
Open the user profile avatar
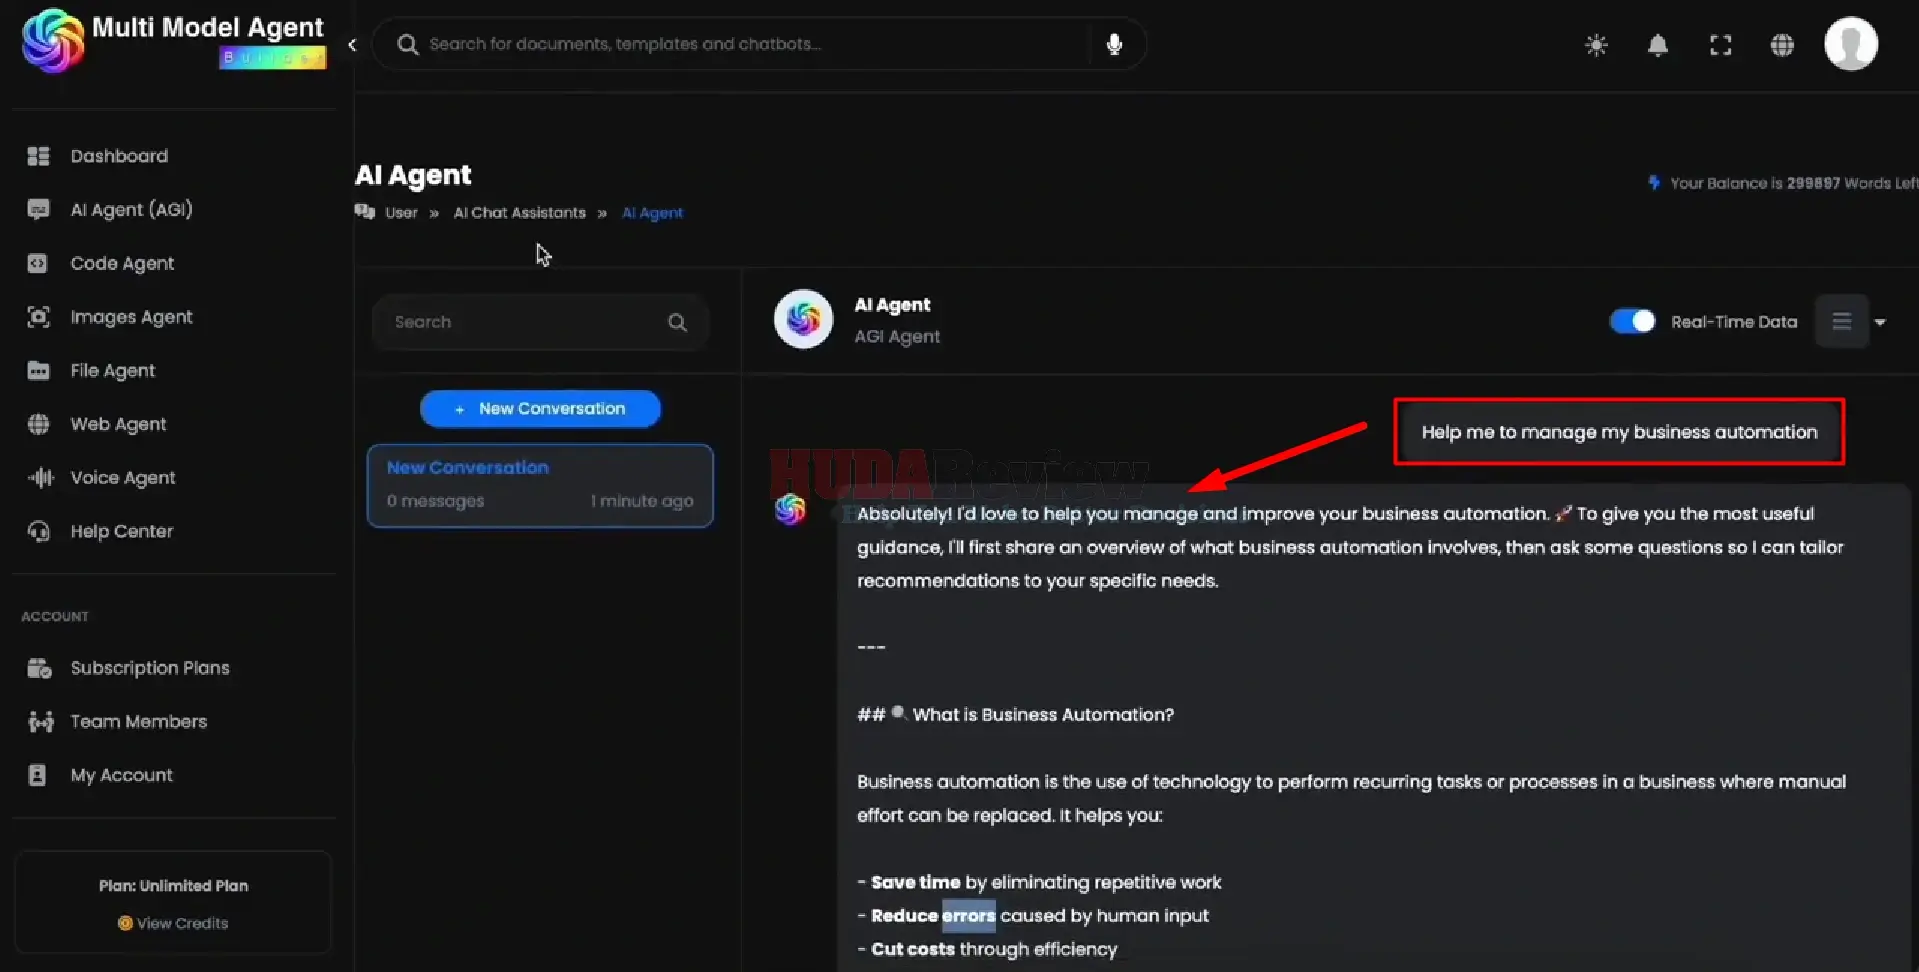point(1851,44)
